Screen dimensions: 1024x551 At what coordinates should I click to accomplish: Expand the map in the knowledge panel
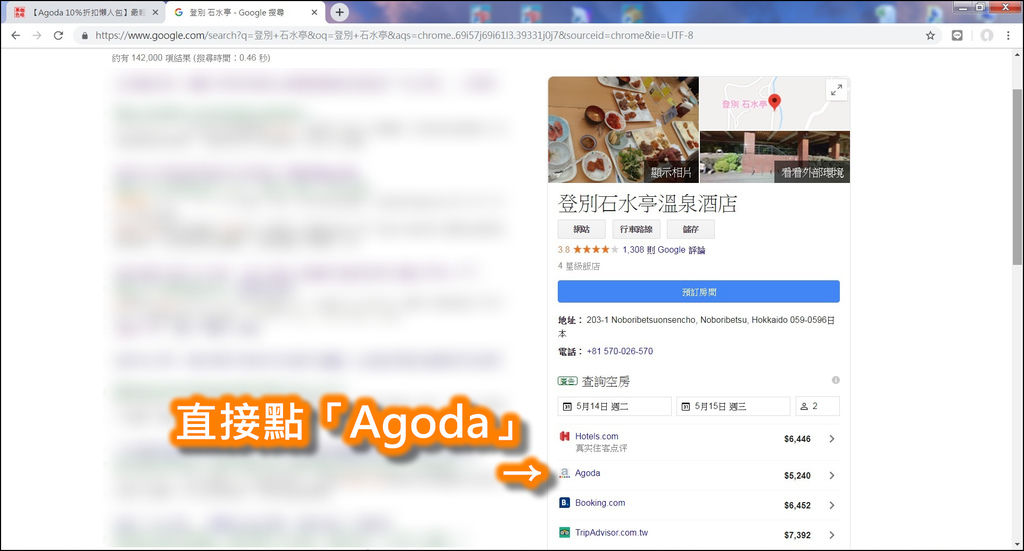pyautogui.click(x=837, y=90)
